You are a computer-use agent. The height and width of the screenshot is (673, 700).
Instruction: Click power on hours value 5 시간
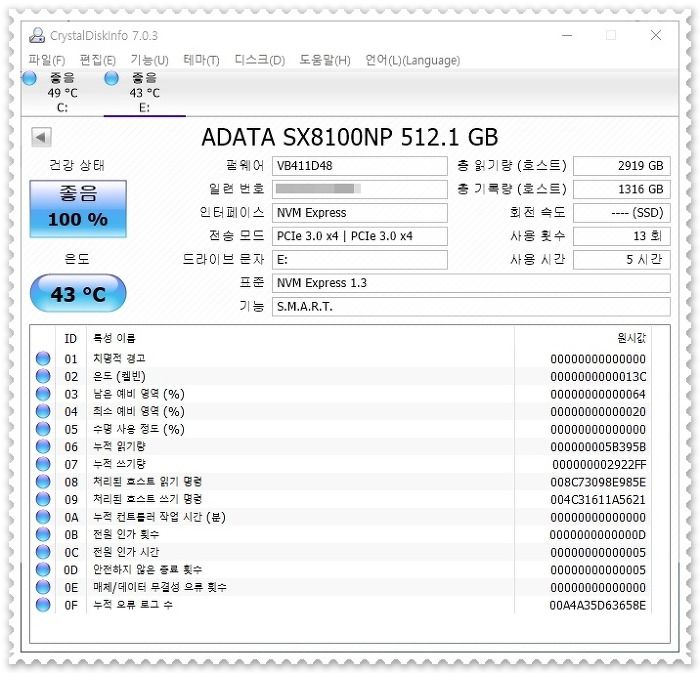(x=621, y=260)
